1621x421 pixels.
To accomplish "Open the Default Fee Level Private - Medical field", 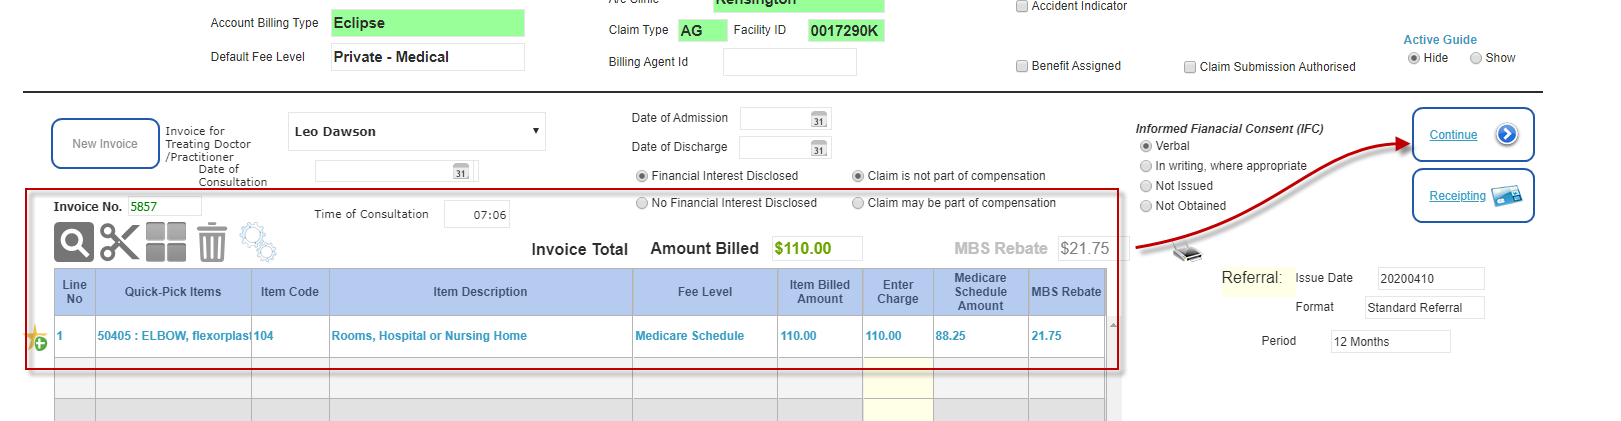I will (x=427, y=57).
